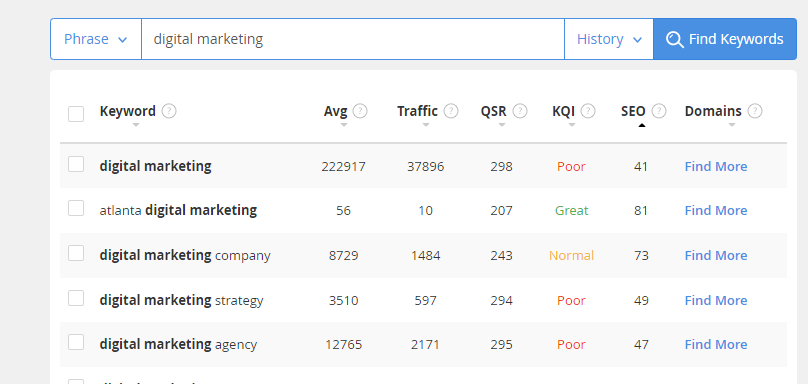The image size is (808, 384).
Task: Select the digital marketing agency checkbox
Action: 76,342
